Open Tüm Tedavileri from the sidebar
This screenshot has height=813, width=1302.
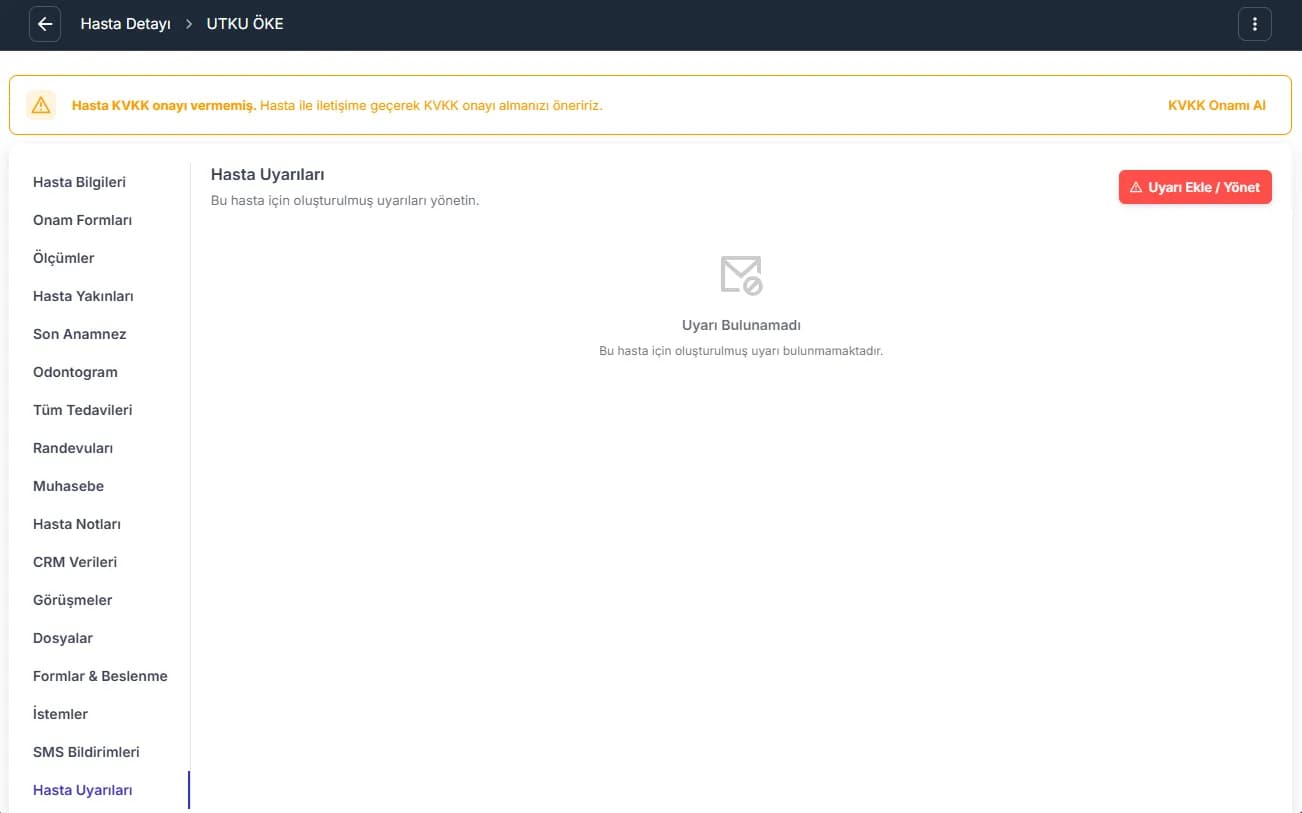click(82, 410)
